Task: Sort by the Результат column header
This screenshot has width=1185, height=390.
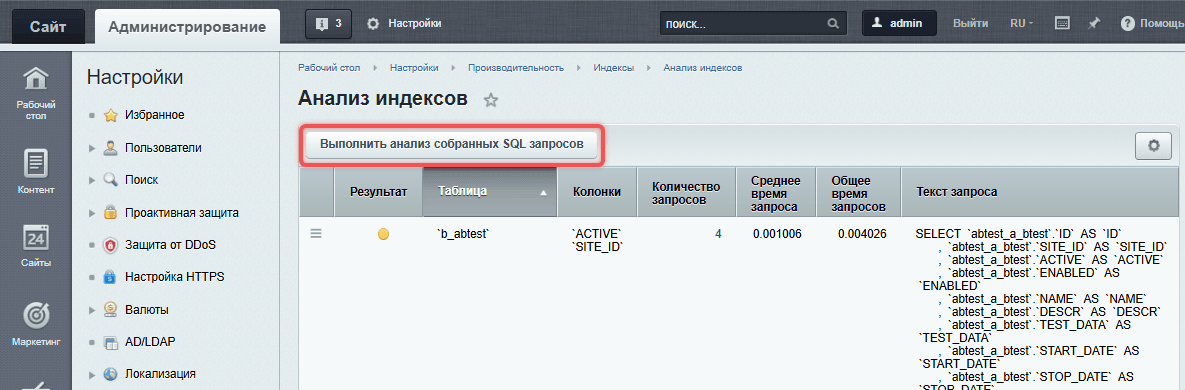Action: pos(379,192)
